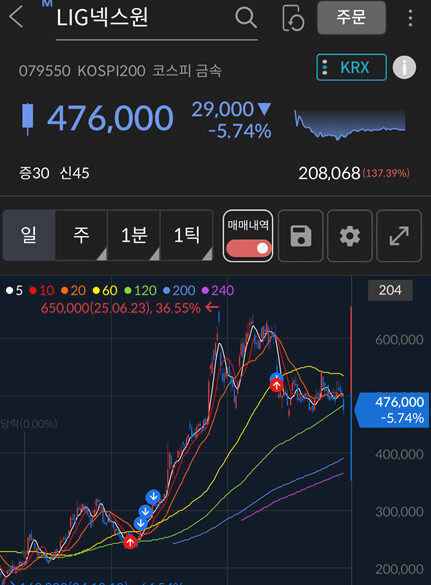Tap the 300,000 price axis label
431x585 pixels.
(x=399, y=512)
